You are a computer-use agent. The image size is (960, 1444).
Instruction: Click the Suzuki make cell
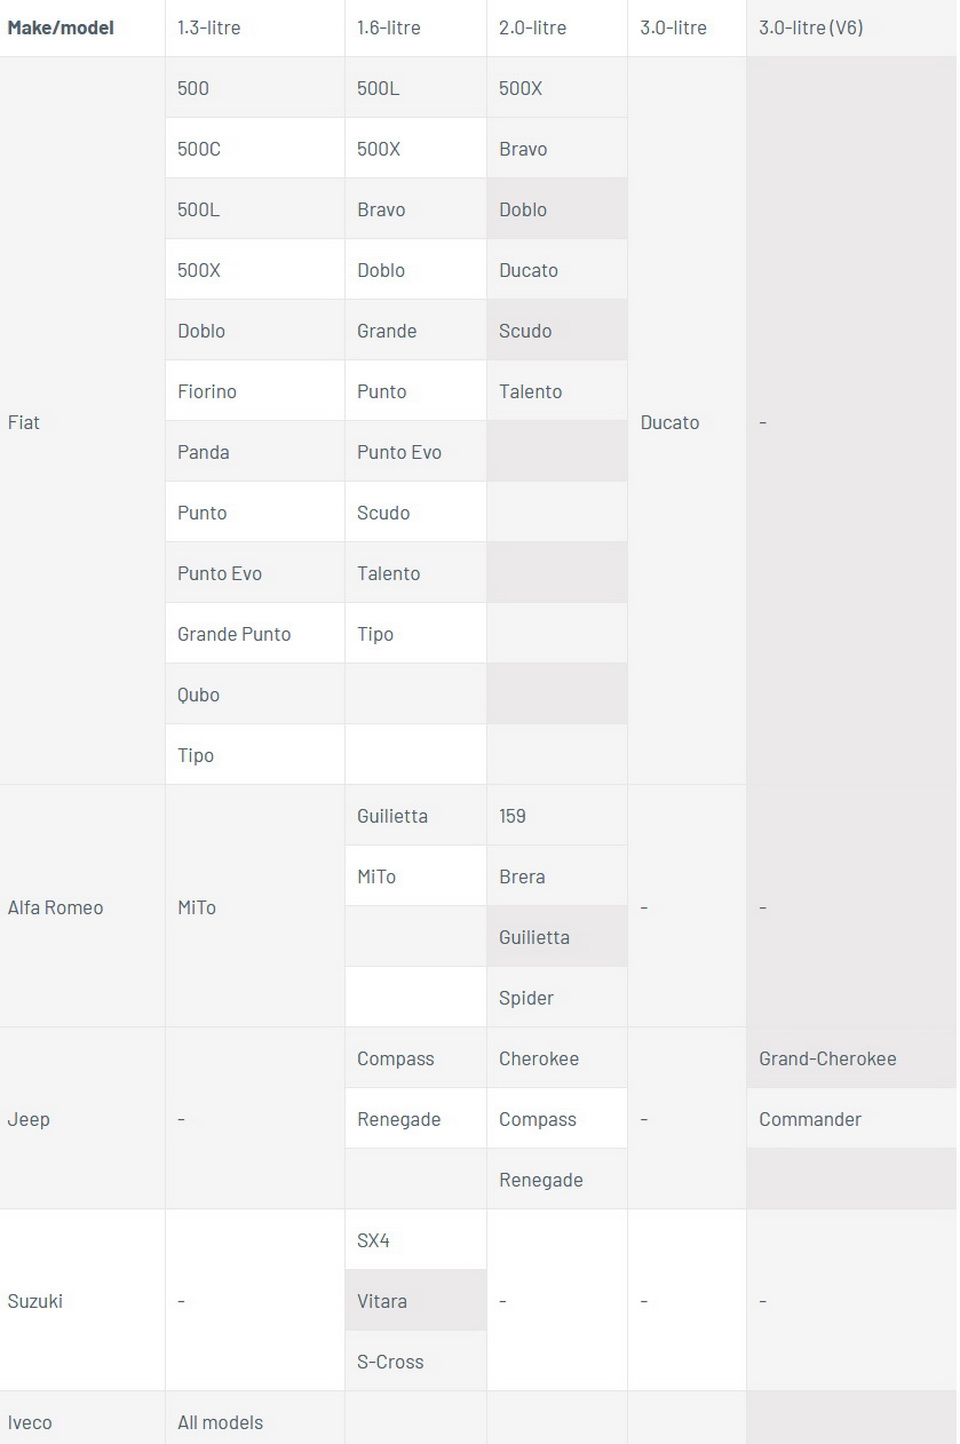(35, 1301)
